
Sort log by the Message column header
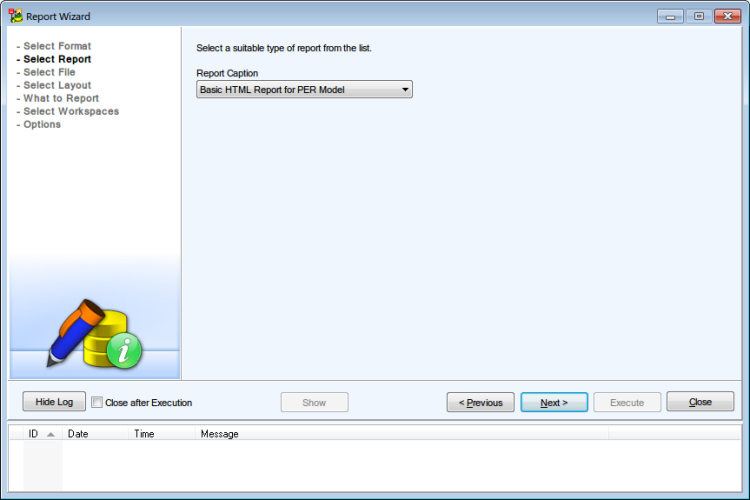coord(219,434)
